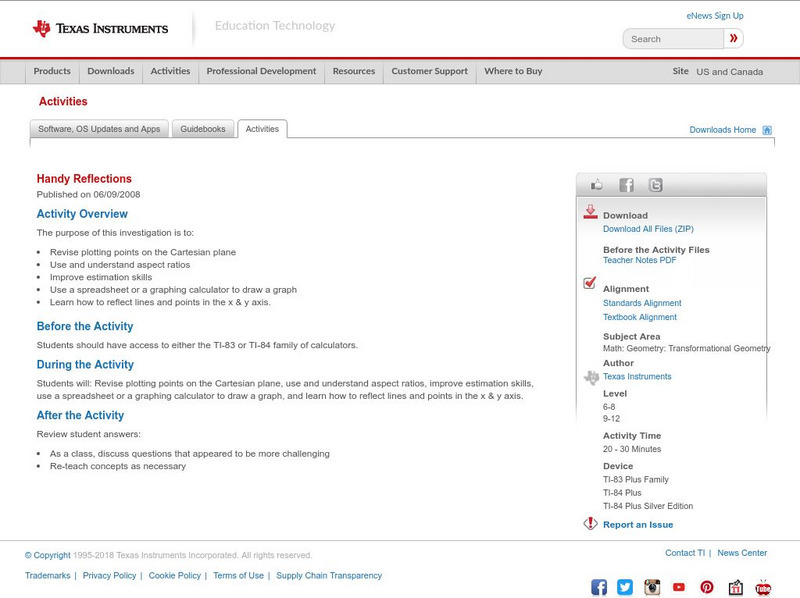
Task: Click the Alignment checkmark icon
Action: [590, 283]
